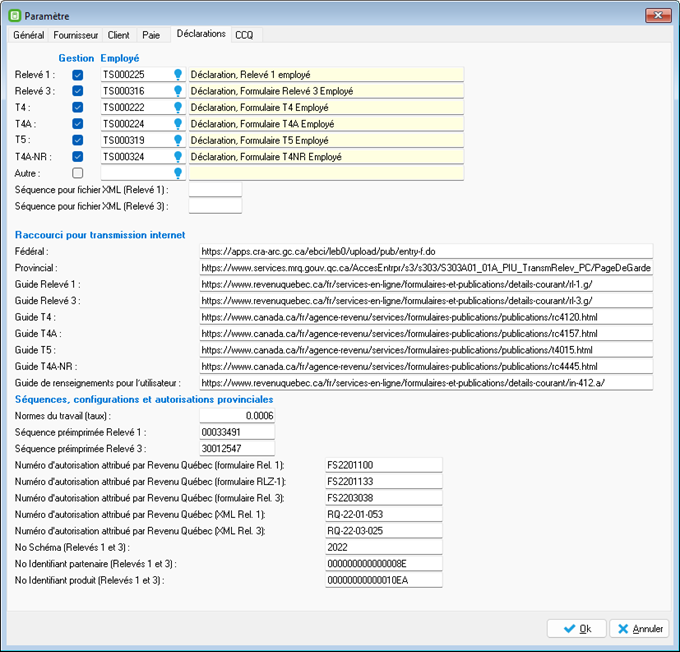Screen dimensions: 680x652
Task: Switch to the Général tab
Action: [x=29, y=35]
